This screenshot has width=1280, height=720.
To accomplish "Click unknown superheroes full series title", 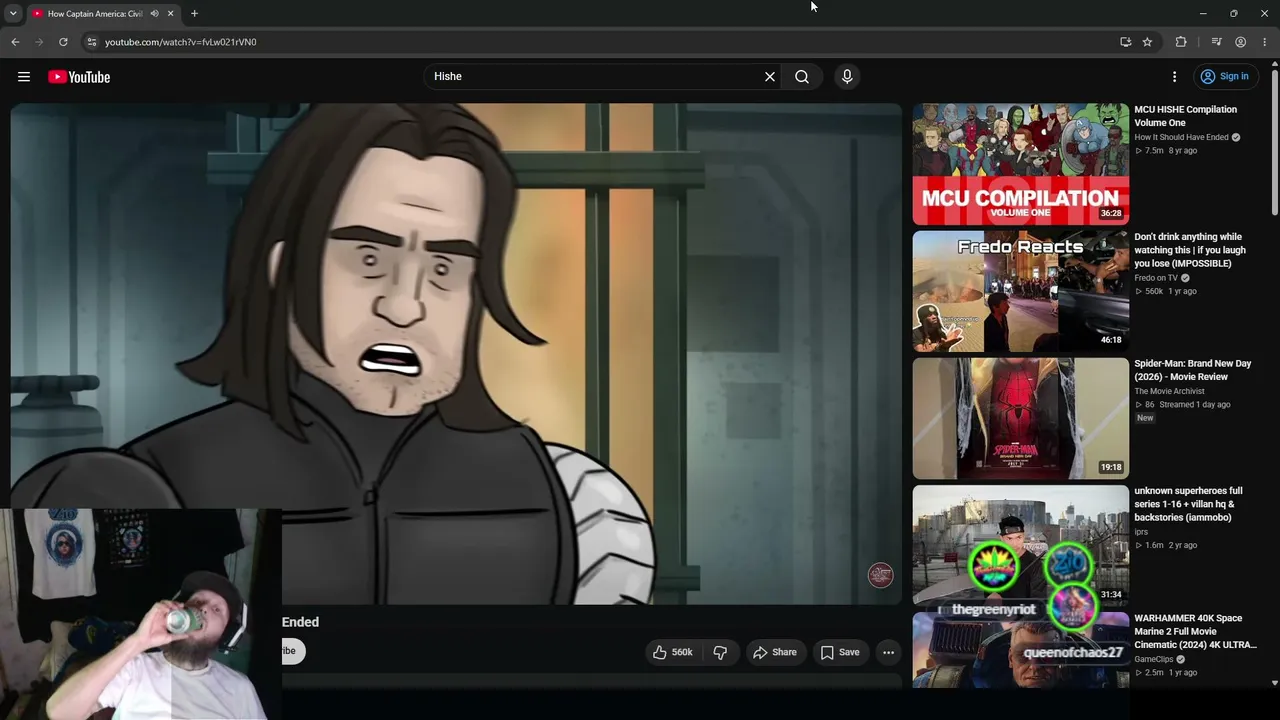I will point(1188,504).
